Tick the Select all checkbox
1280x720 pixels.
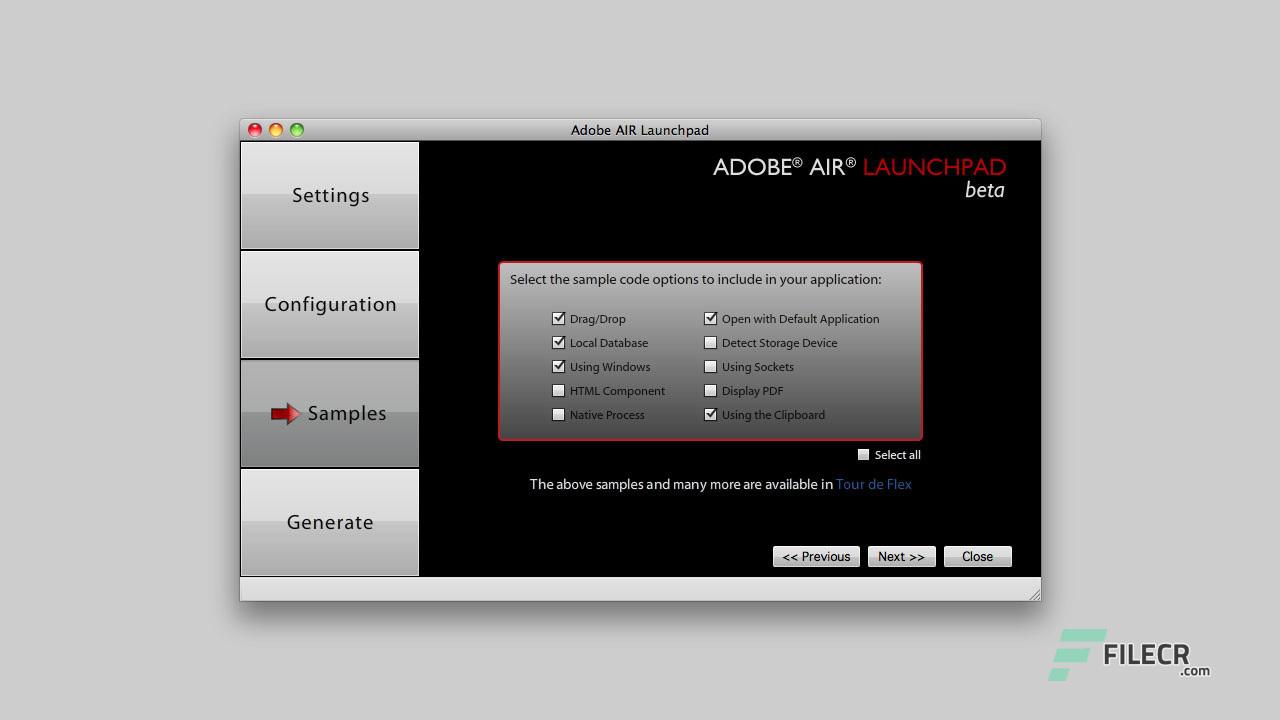864,455
